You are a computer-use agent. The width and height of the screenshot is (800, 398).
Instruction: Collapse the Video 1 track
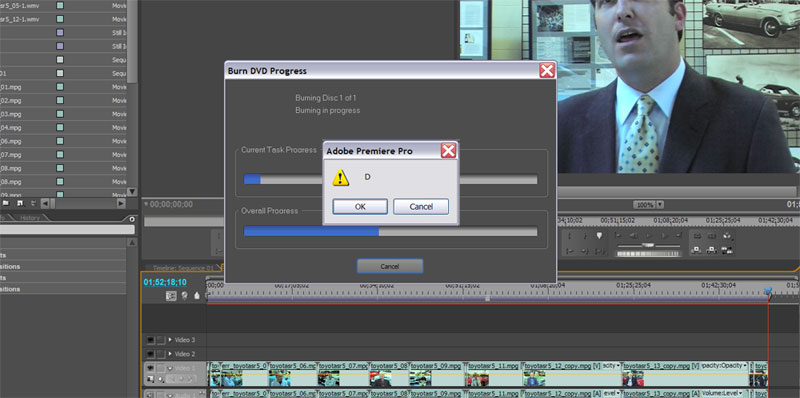[170, 368]
